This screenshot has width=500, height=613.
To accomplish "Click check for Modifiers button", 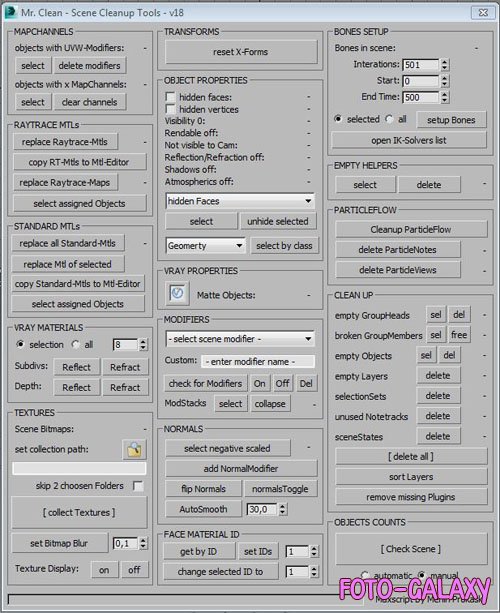I will point(206,384).
